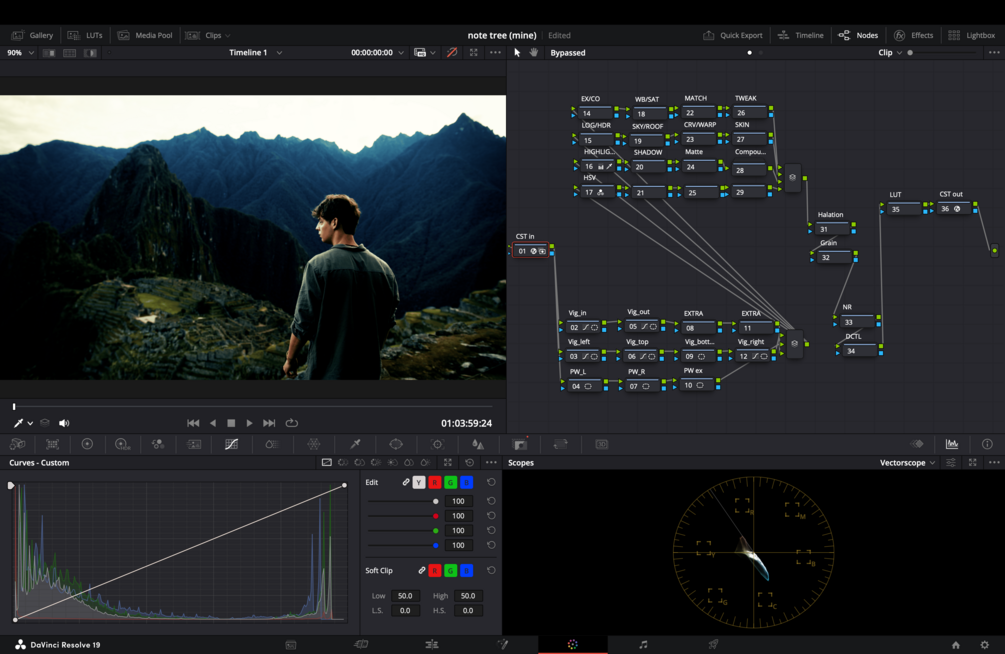This screenshot has width=1005, height=654.
Task: Open Scopes settings sliders icon
Action: [x=951, y=462]
